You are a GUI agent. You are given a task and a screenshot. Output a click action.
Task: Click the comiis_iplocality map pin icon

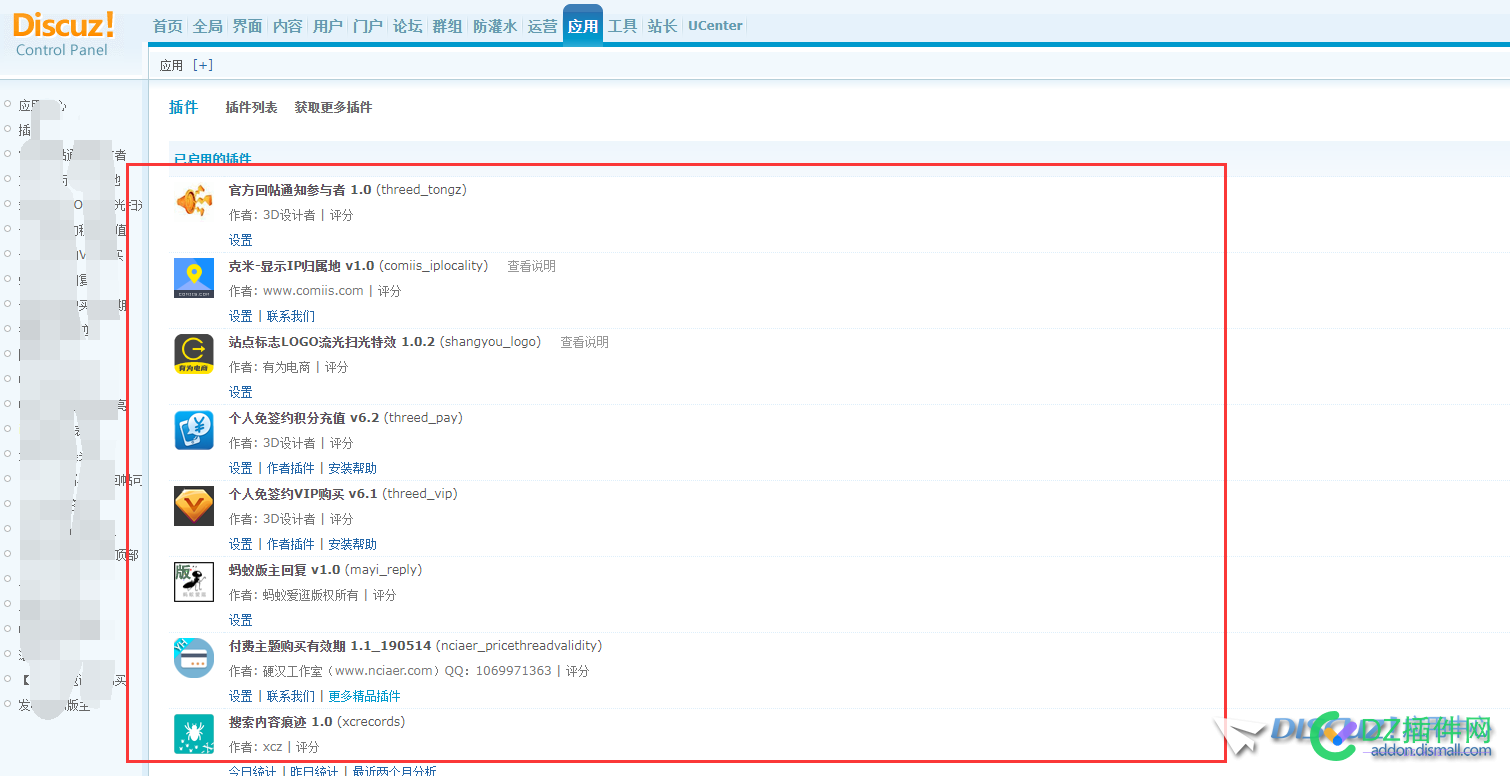point(194,278)
